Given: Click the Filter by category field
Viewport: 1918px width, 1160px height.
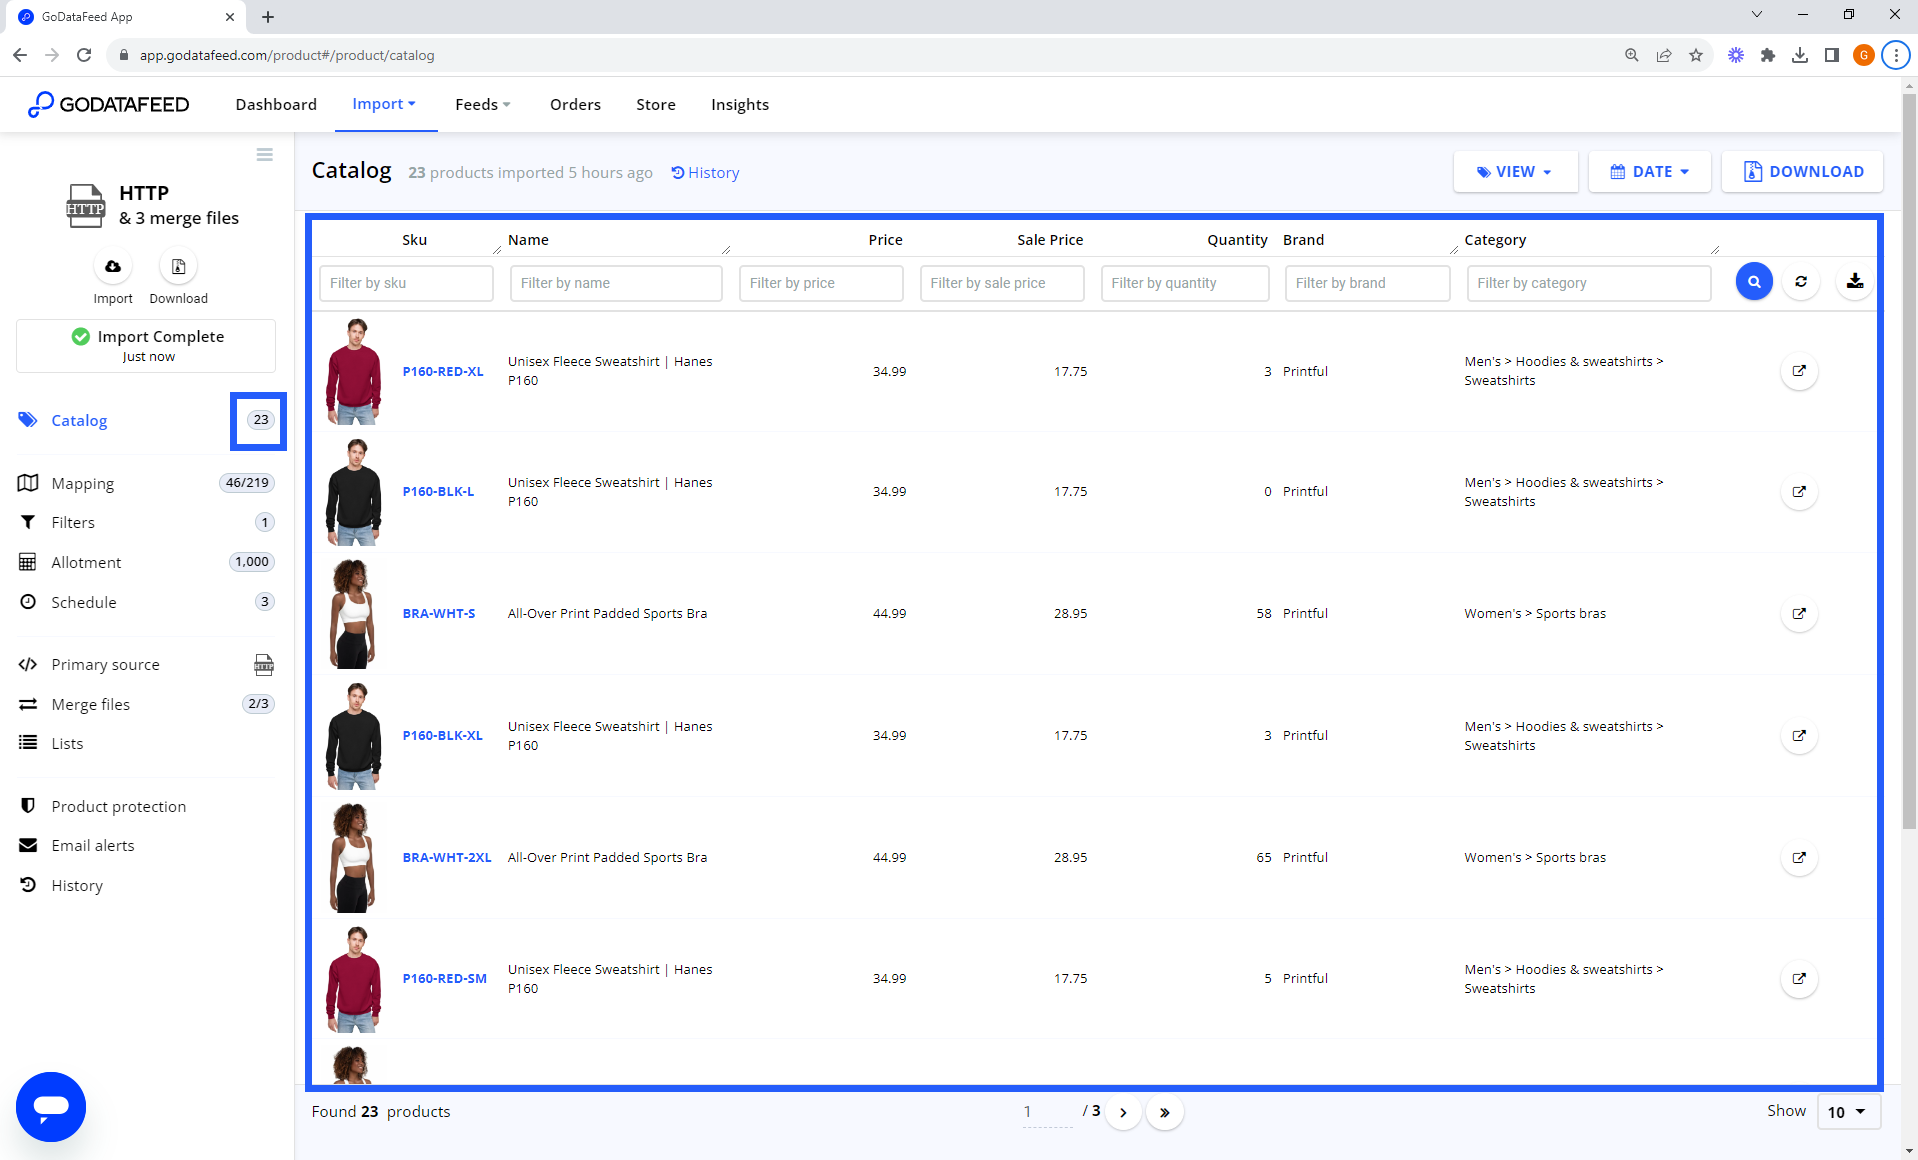Looking at the screenshot, I should tap(1589, 283).
